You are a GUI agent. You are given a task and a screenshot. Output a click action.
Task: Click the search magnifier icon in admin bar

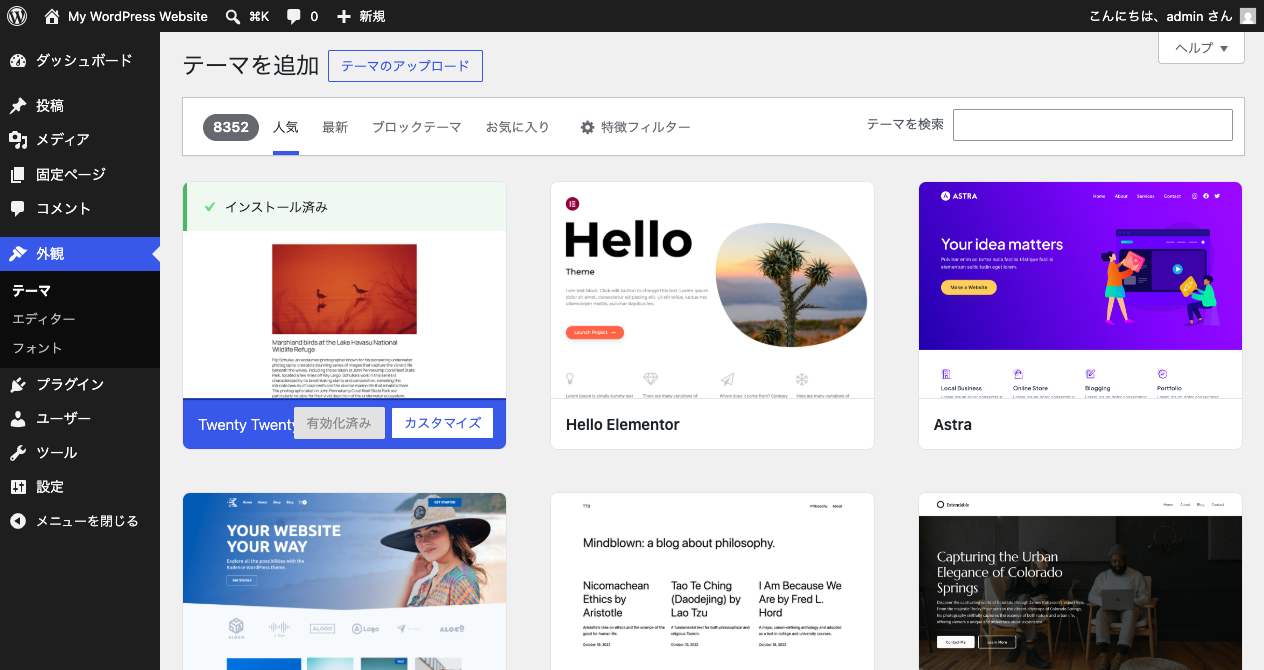tap(232, 16)
